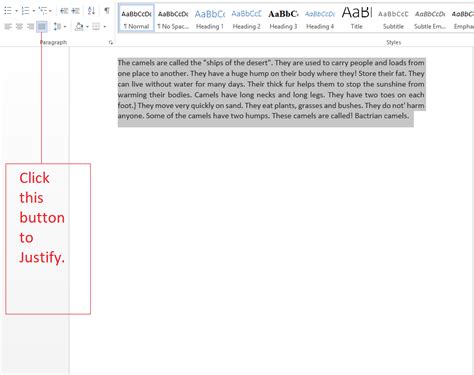Click the phrase "ships of the desert"

(237, 63)
